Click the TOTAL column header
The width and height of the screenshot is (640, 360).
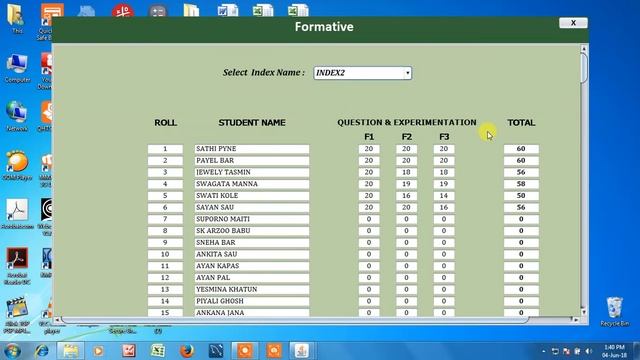[521, 122]
